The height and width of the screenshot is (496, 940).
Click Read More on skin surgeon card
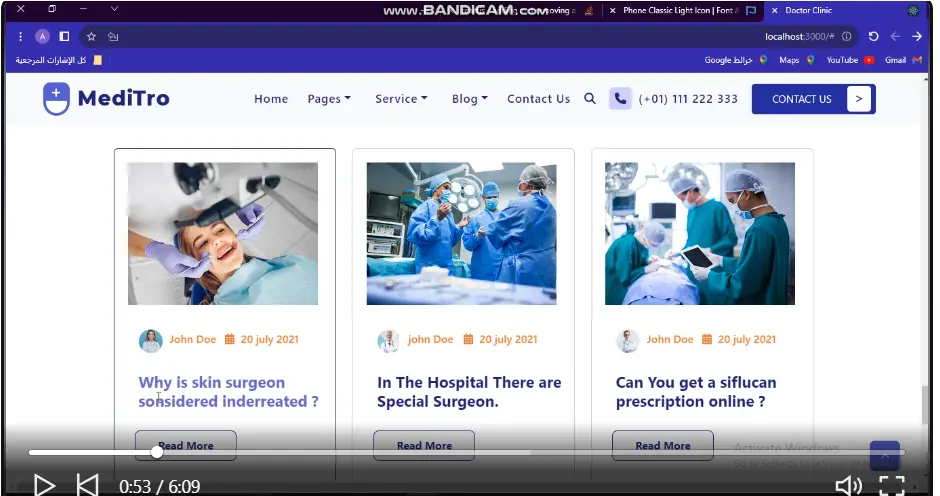tap(185, 446)
